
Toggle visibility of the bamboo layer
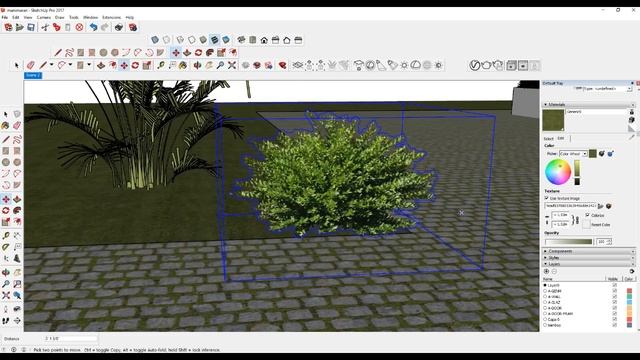(614, 325)
